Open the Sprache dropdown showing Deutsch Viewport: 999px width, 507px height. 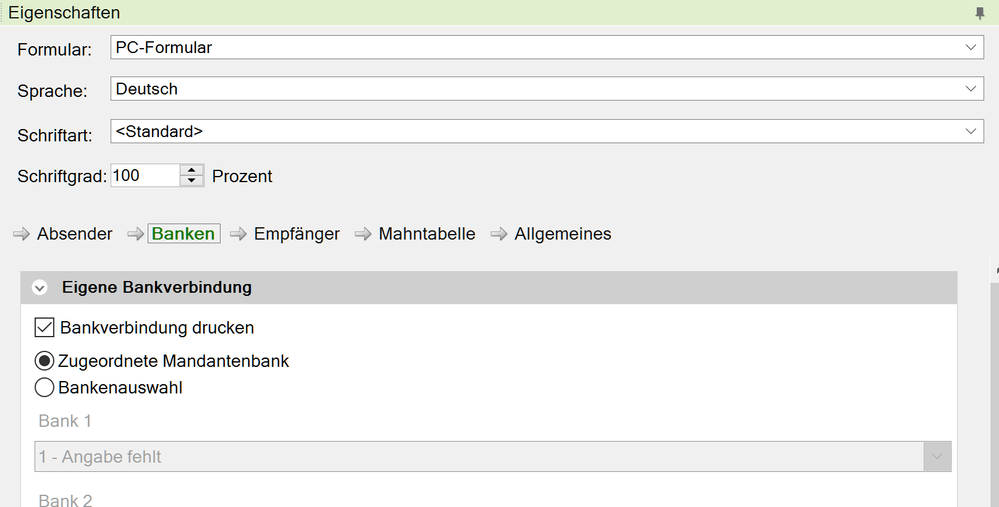coord(970,89)
